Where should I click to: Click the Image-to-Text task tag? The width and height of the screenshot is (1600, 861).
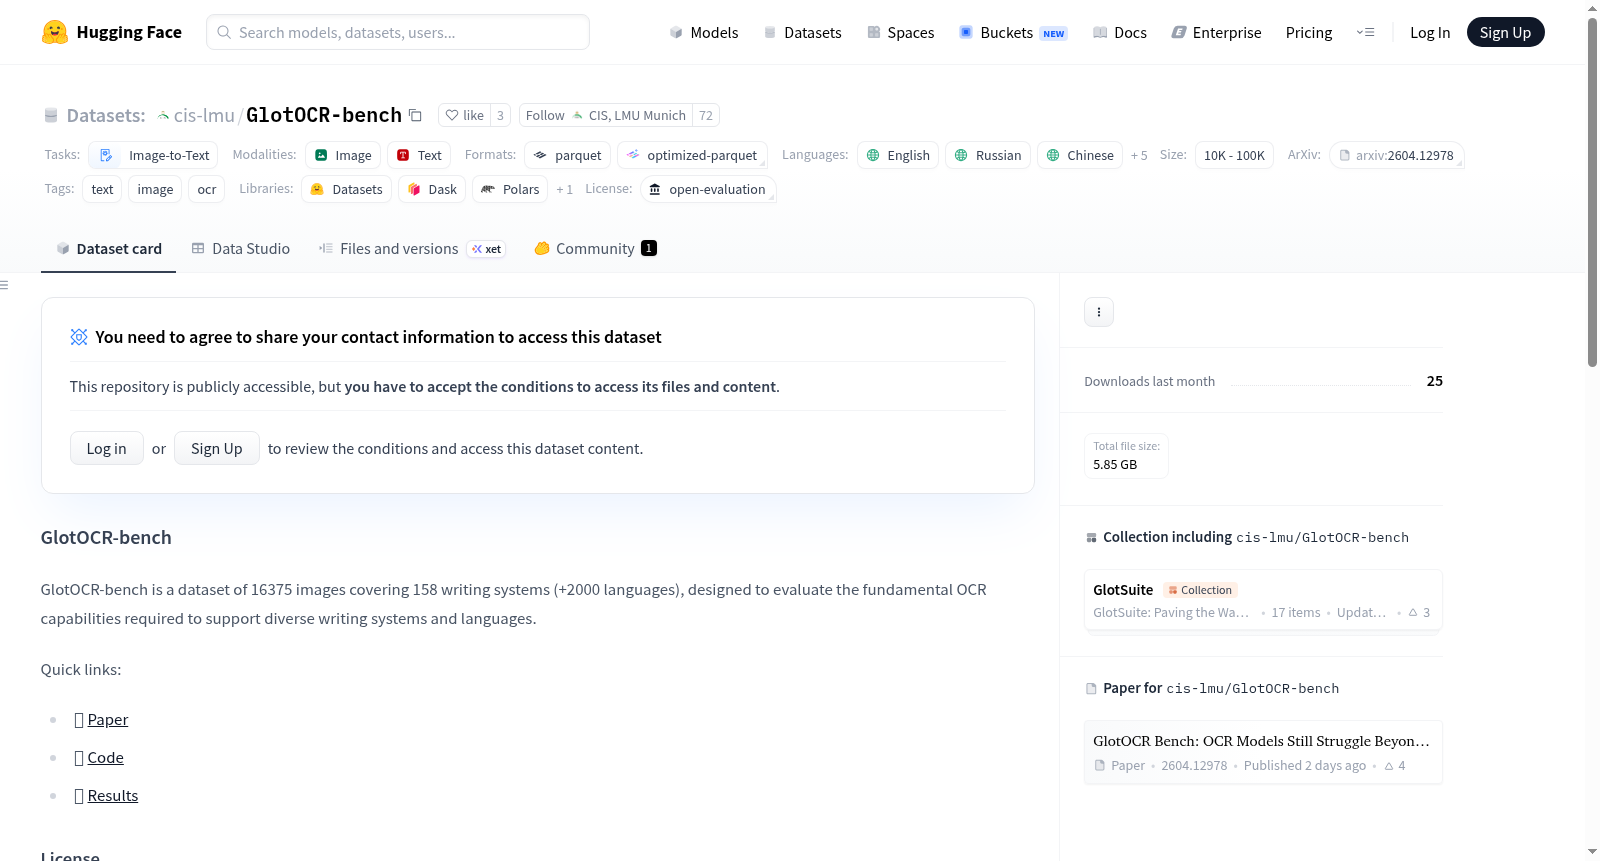(x=154, y=155)
